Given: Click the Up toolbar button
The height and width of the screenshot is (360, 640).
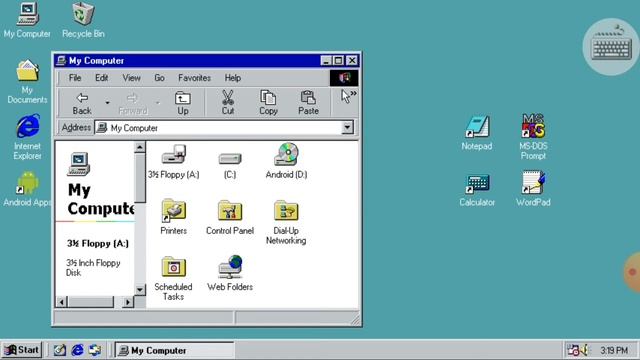Looking at the screenshot, I should click(x=182, y=103).
